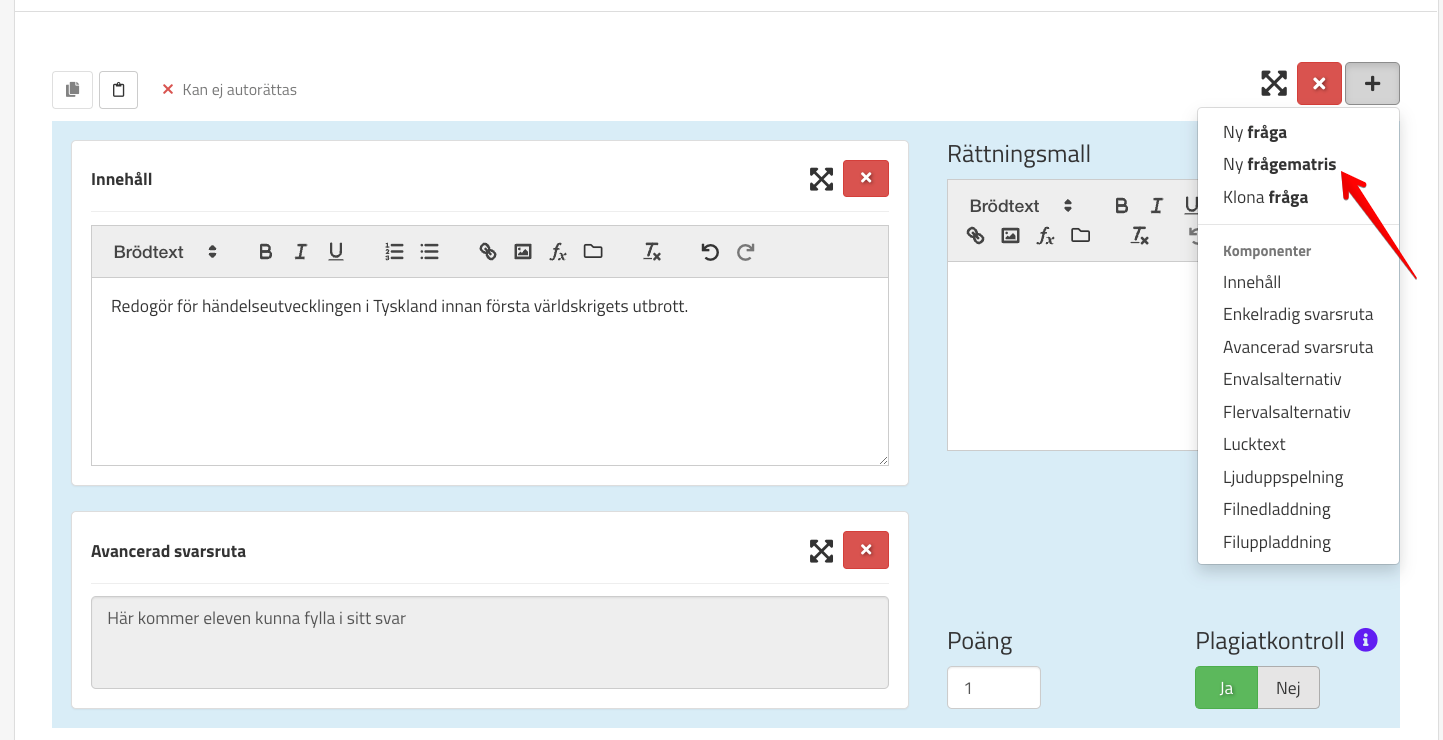Expand the Avancerad svarsruta component fullscreen
Viewport: 1443px width, 740px height.
(821, 550)
